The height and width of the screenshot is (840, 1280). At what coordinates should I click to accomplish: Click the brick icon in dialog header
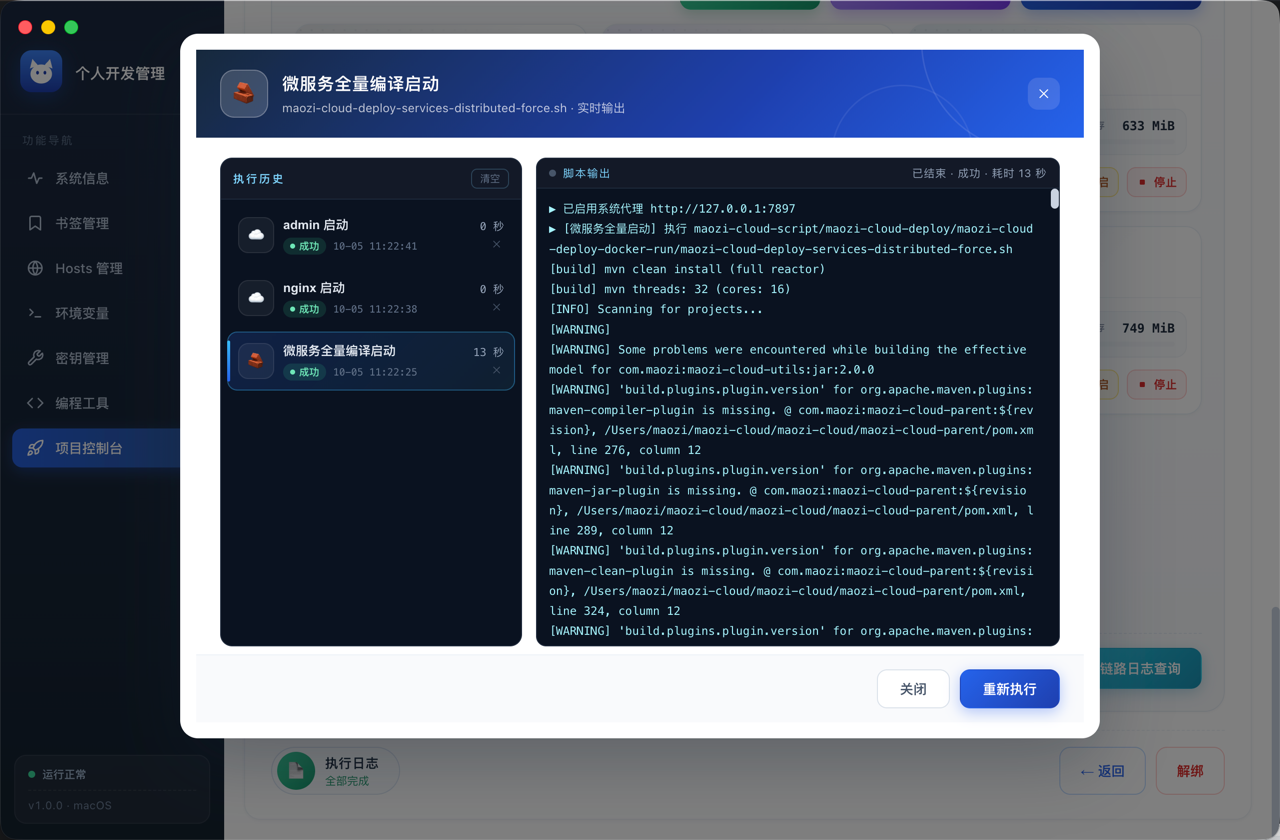pos(244,94)
